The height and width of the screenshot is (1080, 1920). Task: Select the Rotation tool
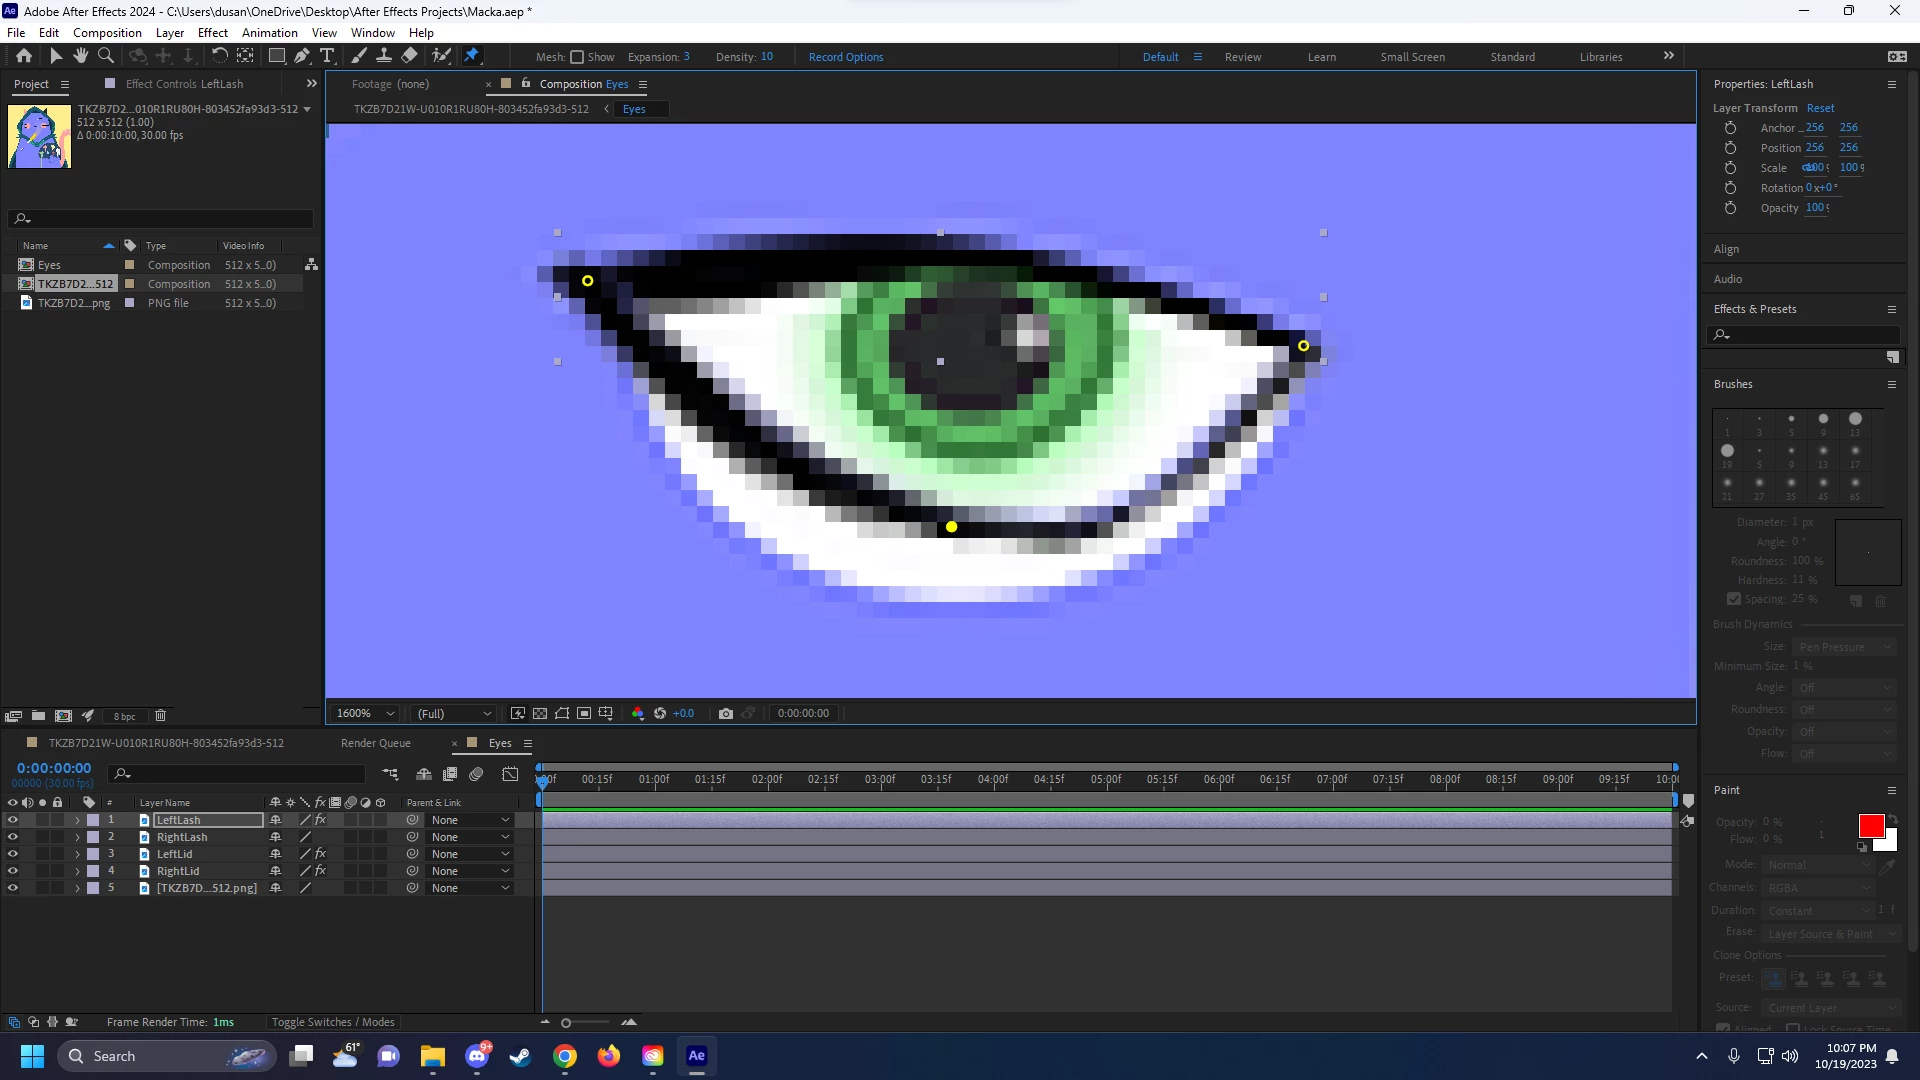219,56
